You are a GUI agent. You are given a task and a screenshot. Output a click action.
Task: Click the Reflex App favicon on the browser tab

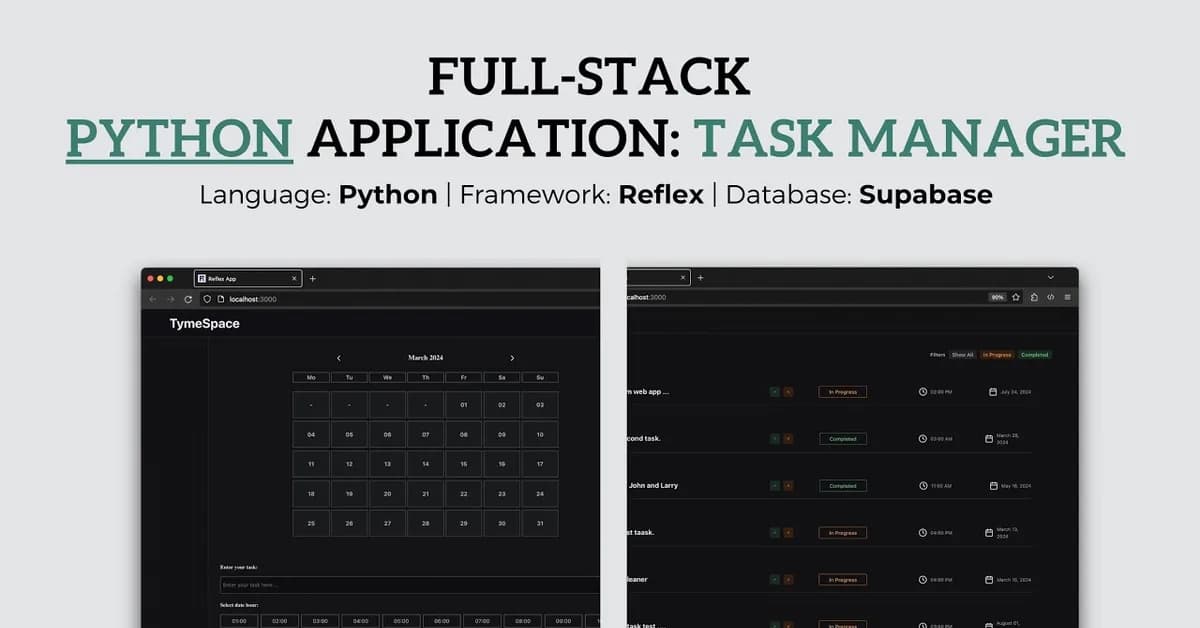[201, 279]
